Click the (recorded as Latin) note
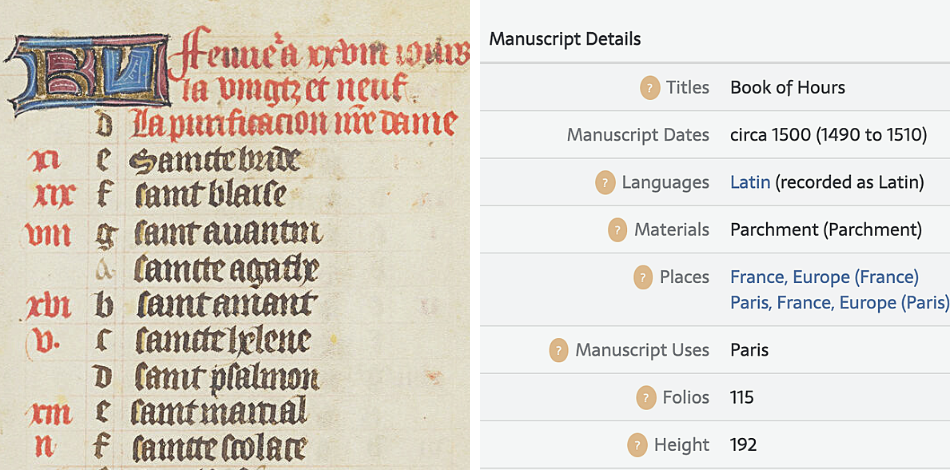This screenshot has width=950, height=470. [x=849, y=182]
